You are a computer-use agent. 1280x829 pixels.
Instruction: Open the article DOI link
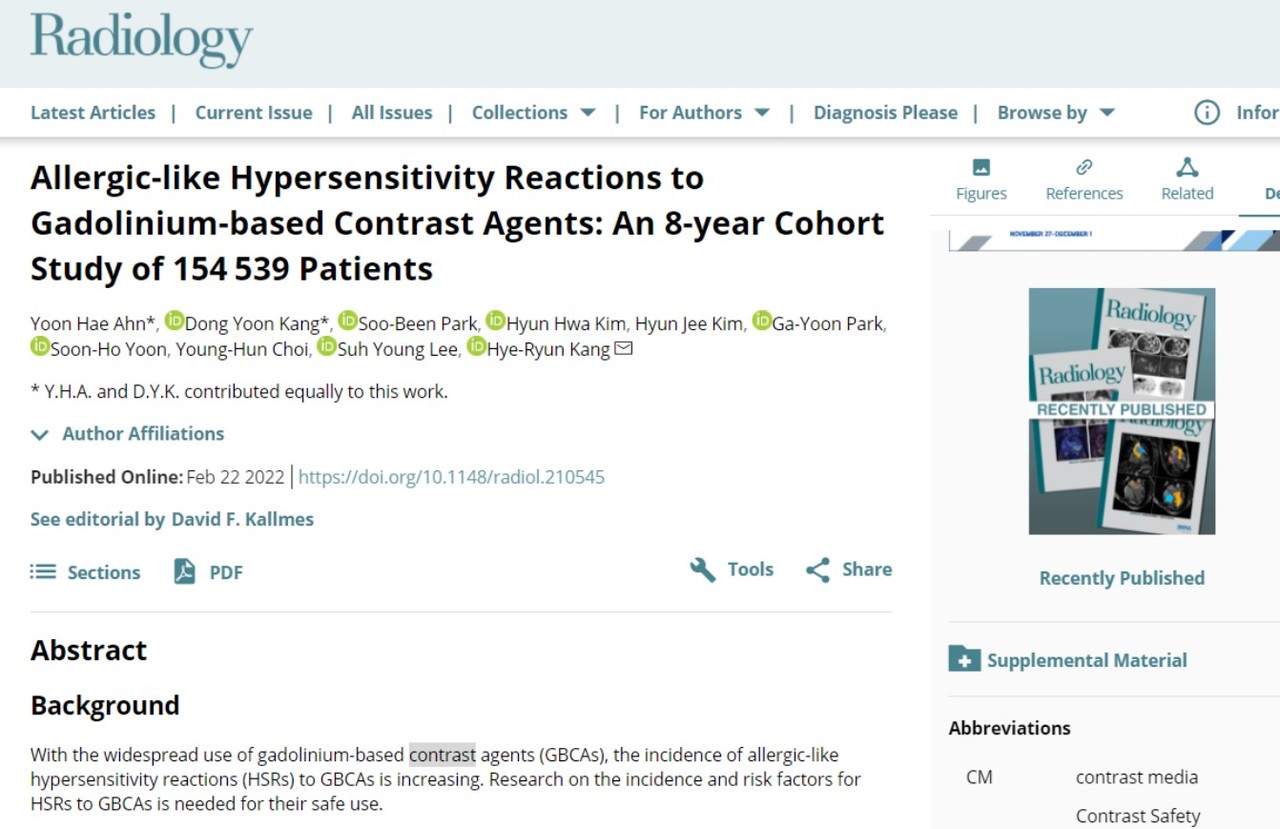click(x=451, y=477)
